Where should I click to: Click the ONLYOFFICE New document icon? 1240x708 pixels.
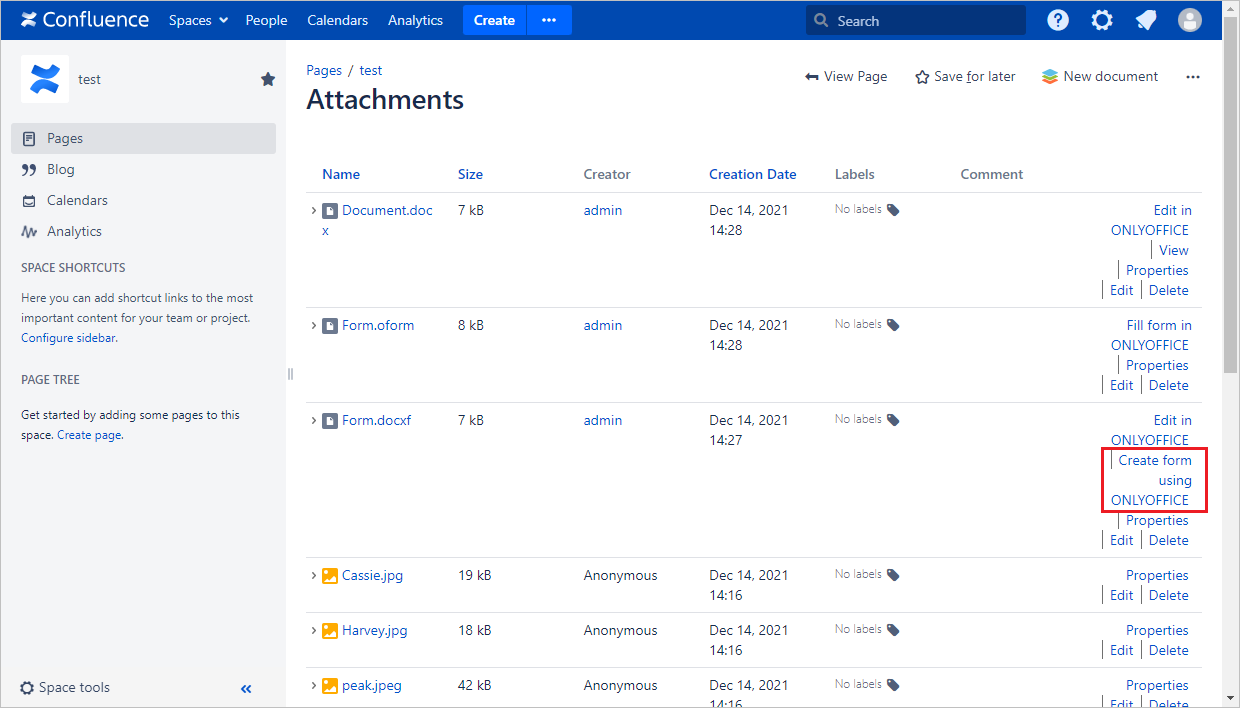point(1049,76)
